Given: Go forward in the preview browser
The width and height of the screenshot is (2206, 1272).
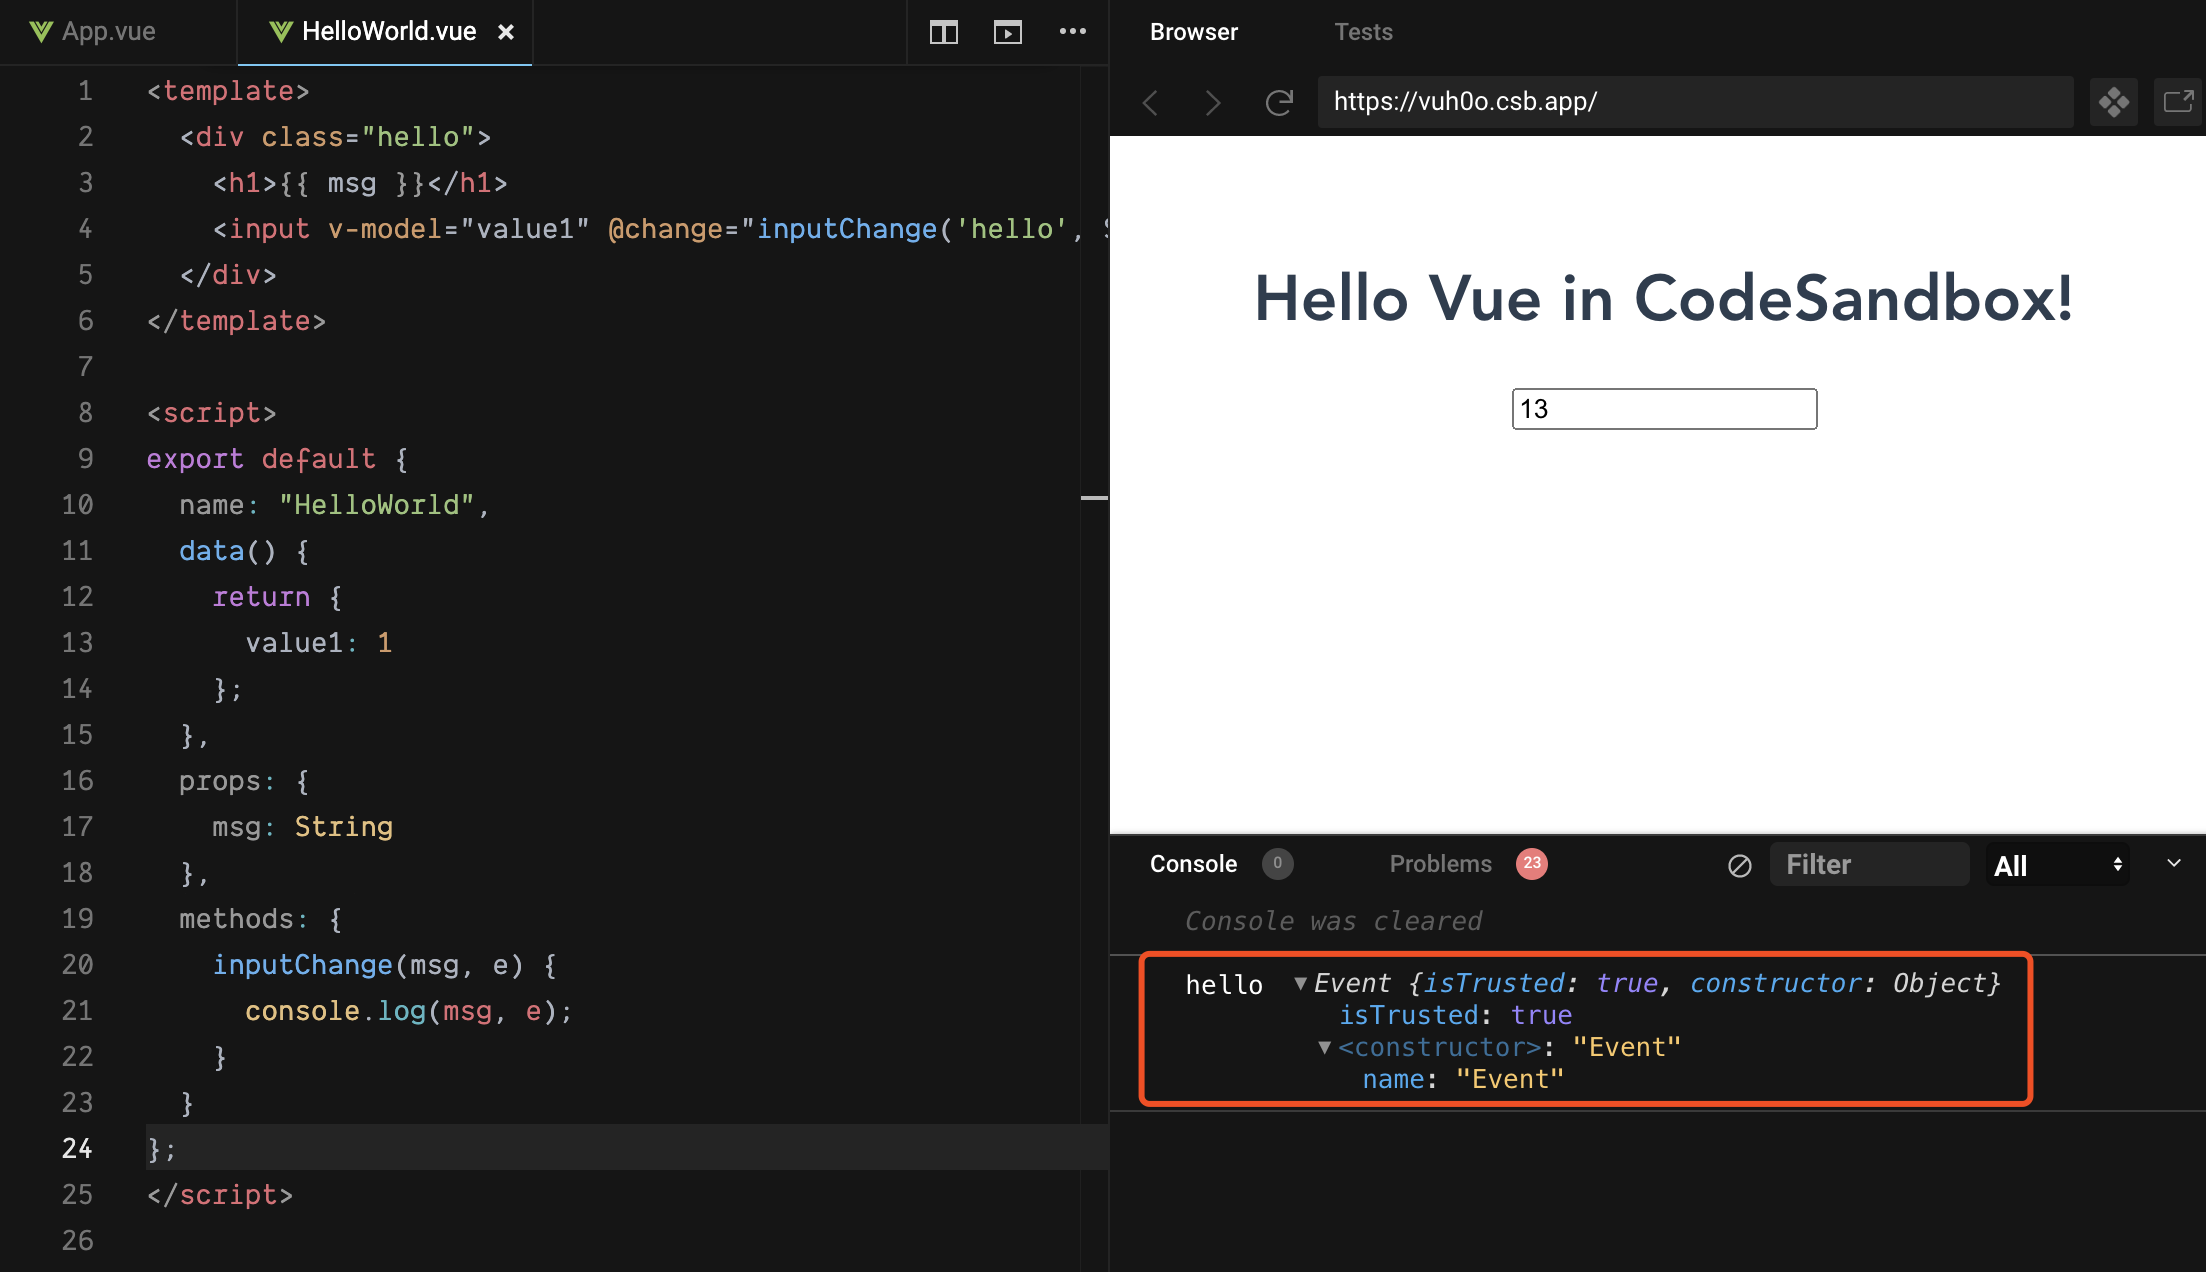Looking at the screenshot, I should pyautogui.click(x=1213, y=102).
